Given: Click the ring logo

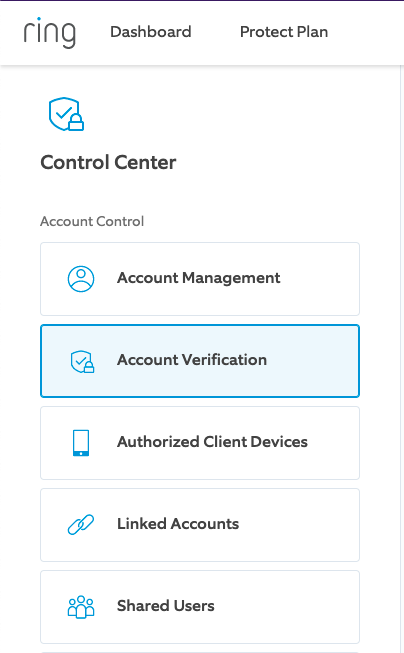Looking at the screenshot, I should [x=50, y=32].
